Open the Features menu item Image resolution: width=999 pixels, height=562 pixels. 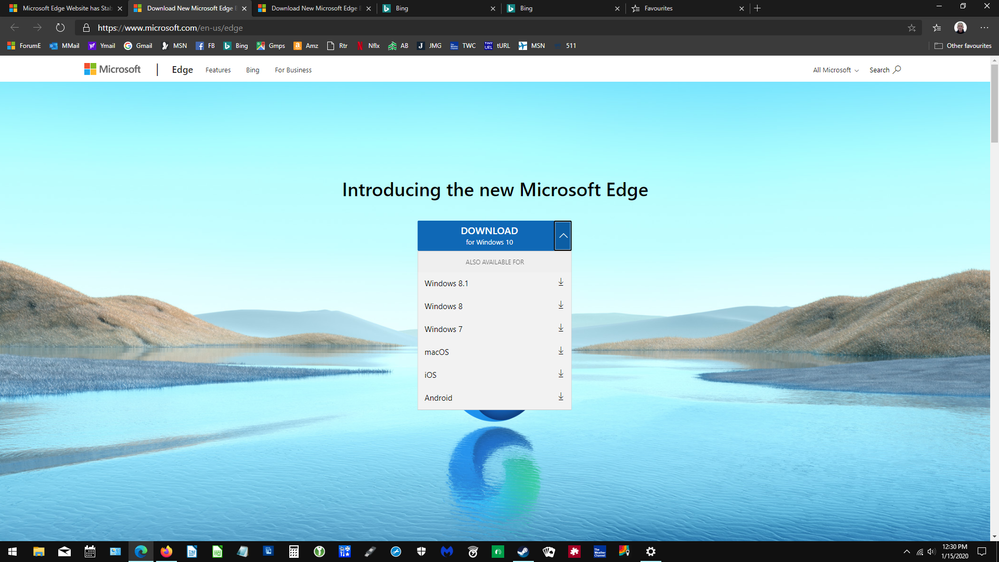pos(218,70)
